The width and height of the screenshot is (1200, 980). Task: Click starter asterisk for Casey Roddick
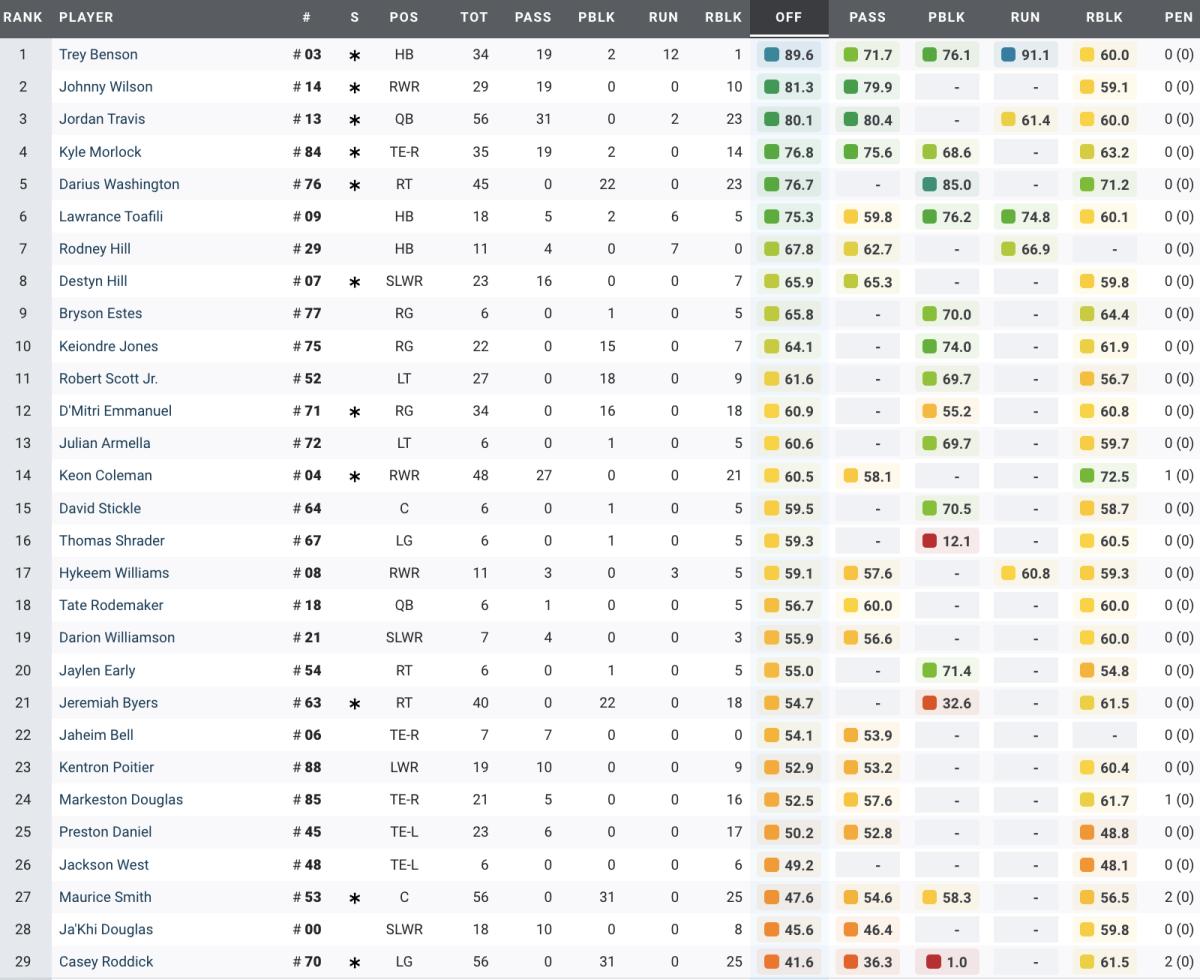click(354, 963)
